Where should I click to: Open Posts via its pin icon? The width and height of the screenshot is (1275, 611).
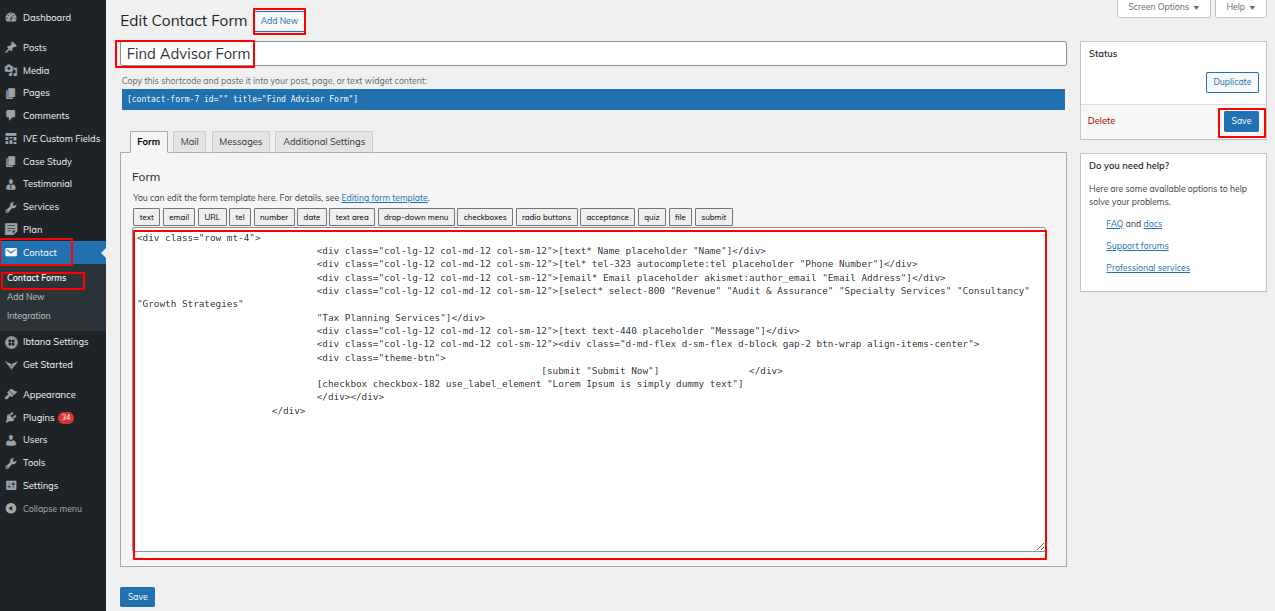[x=11, y=48]
